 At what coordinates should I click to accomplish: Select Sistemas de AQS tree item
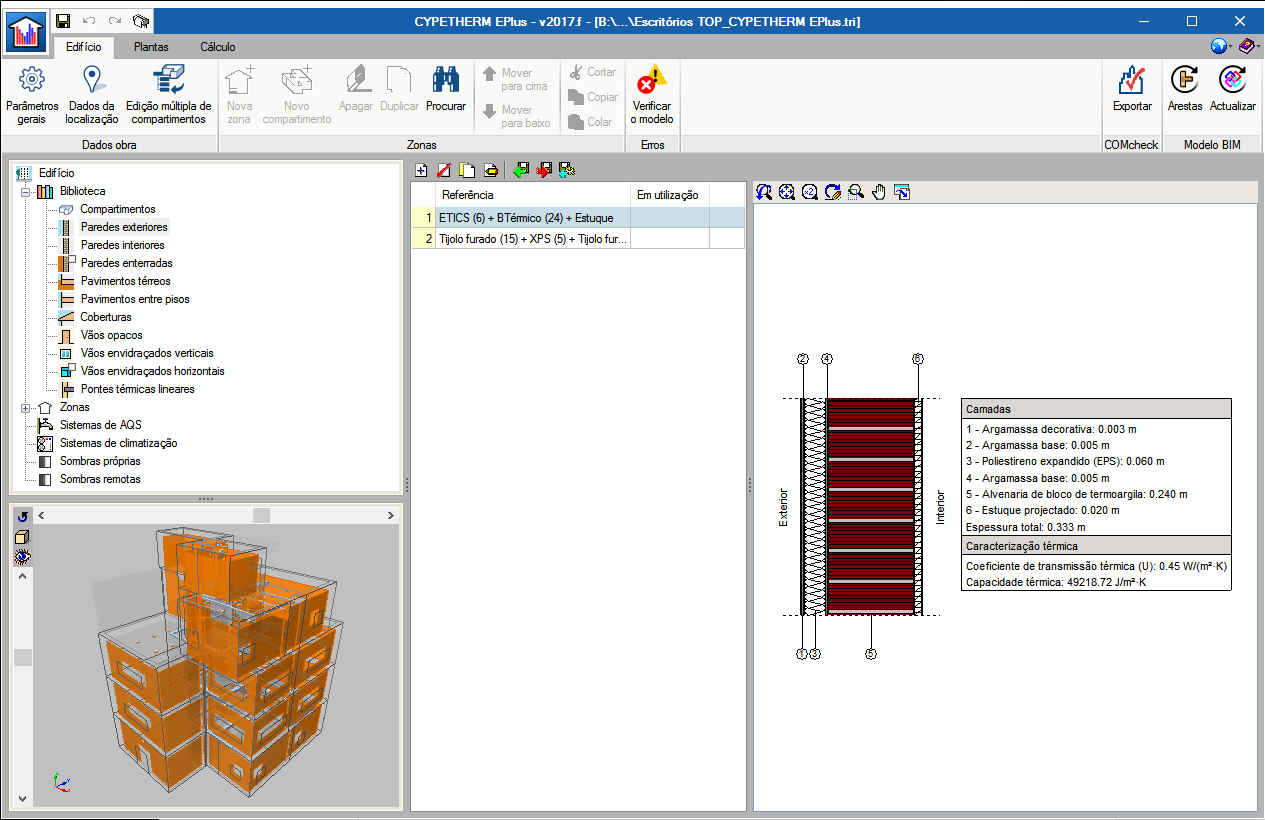(100, 425)
